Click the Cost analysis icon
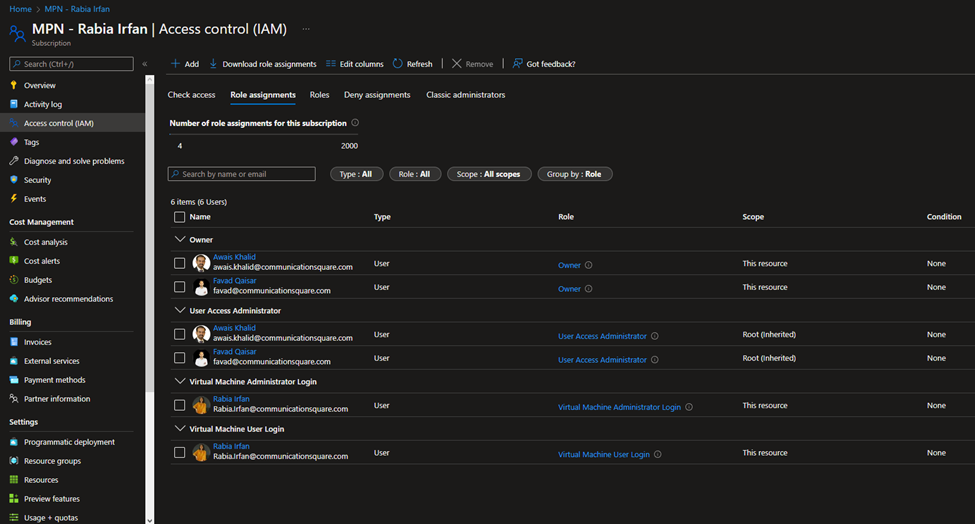Screen dimensions: 975x524 click(x=14, y=242)
